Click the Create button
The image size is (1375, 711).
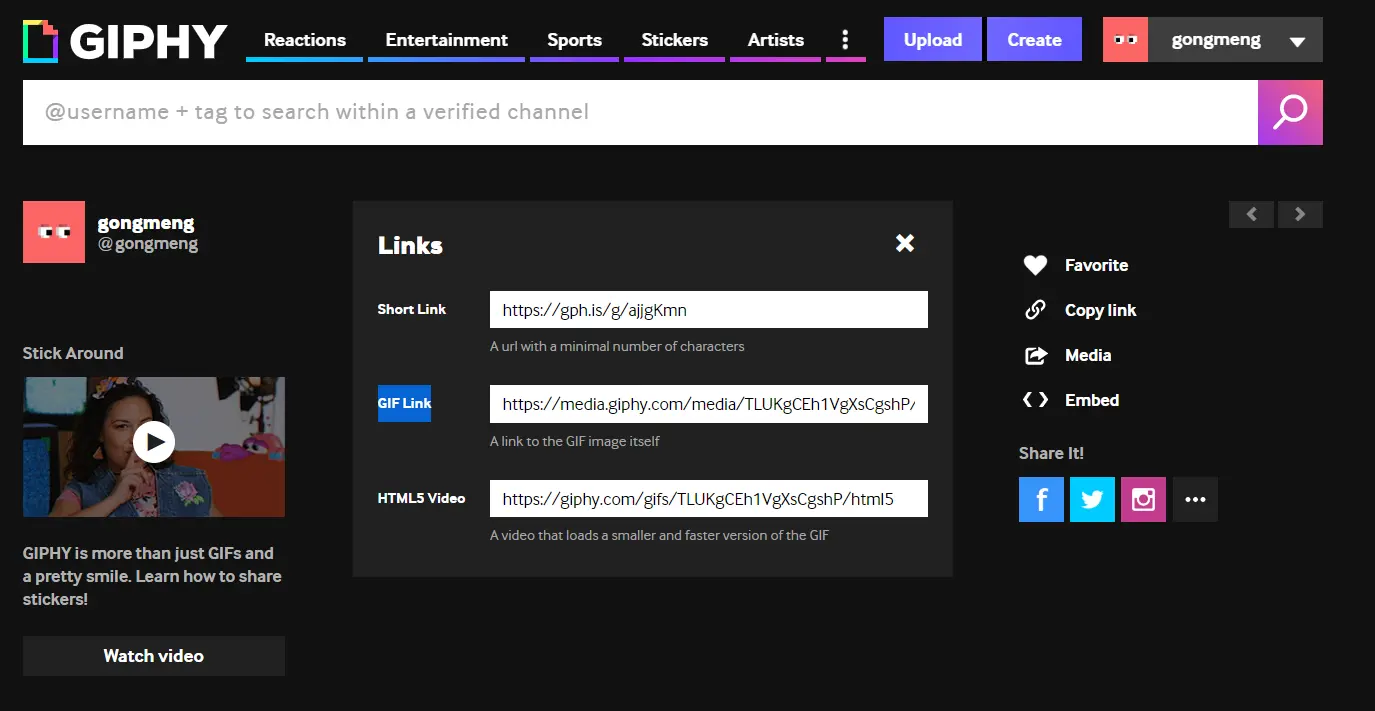coord(1034,39)
